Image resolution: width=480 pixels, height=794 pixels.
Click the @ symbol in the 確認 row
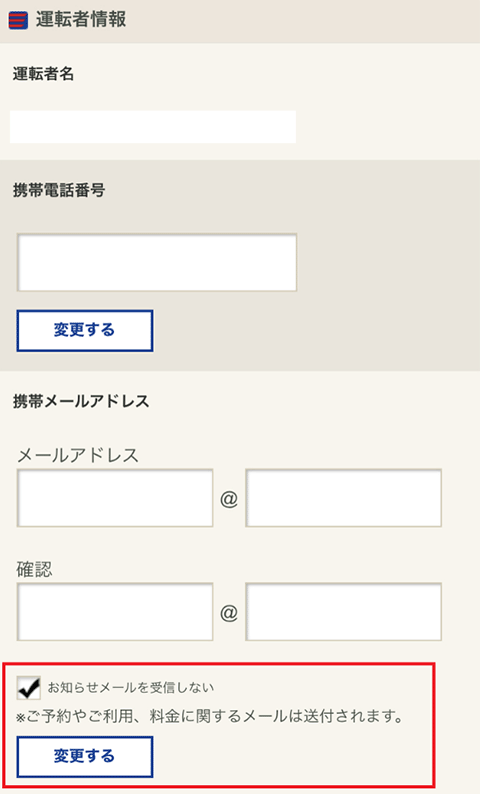(x=229, y=613)
